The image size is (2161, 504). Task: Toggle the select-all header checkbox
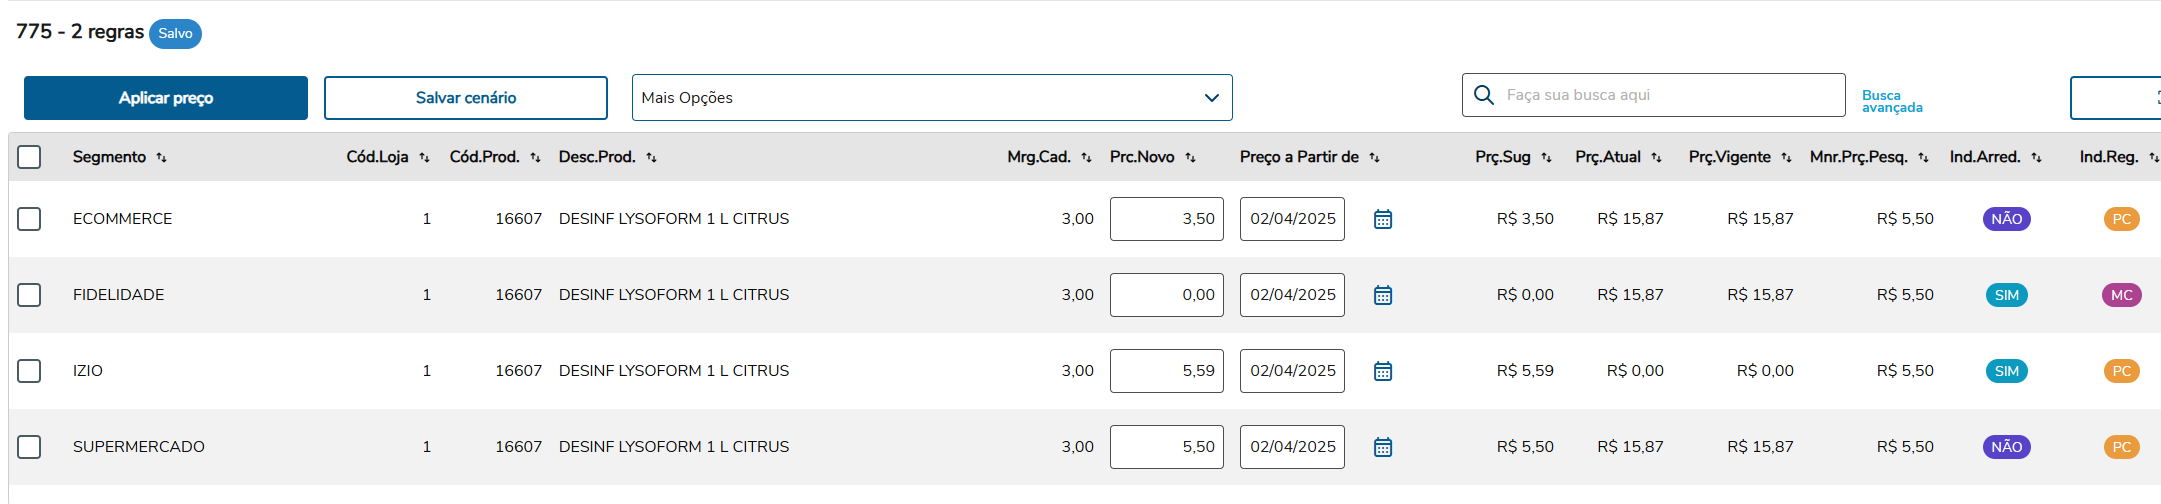[29, 157]
